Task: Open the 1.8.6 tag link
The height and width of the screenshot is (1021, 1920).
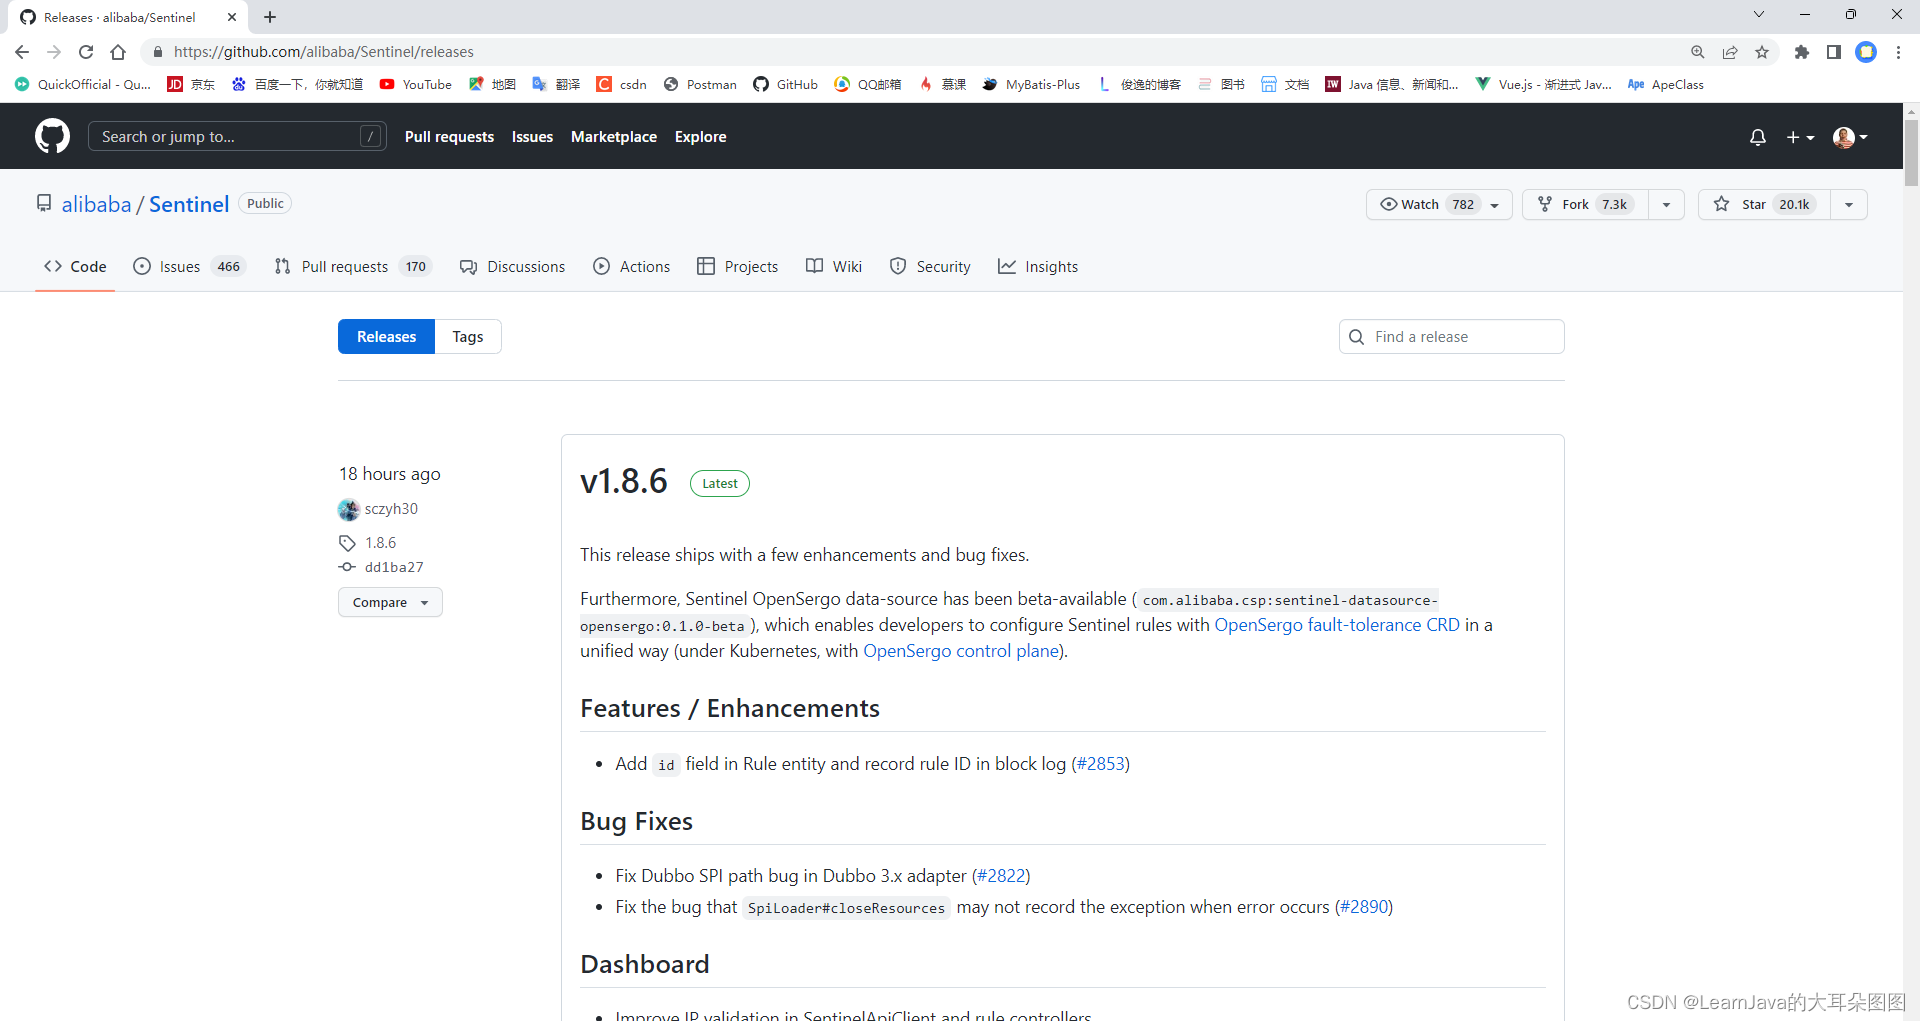Action: [x=380, y=543]
